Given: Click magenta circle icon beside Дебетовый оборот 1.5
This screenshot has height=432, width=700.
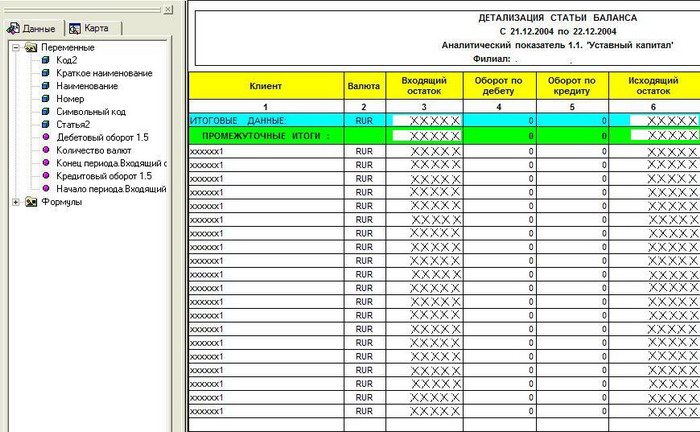Looking at the screenshot, I should (x=46, y=137).
